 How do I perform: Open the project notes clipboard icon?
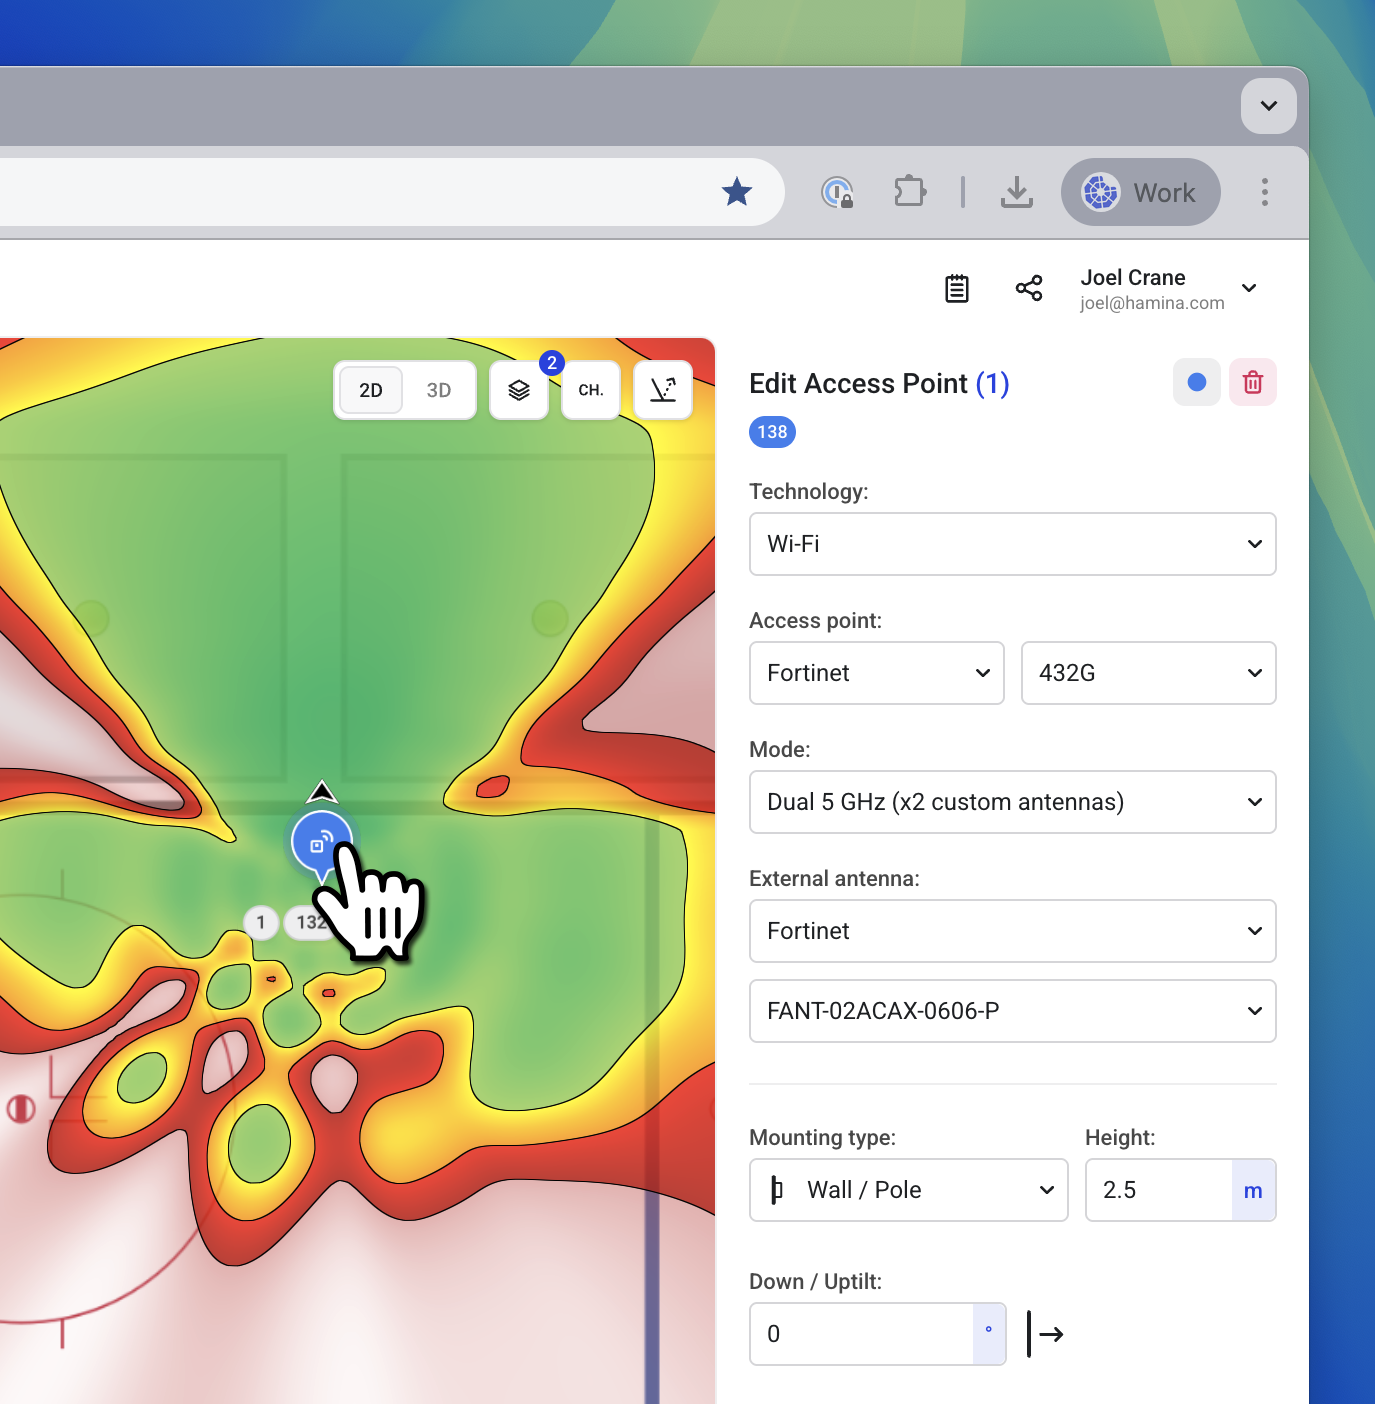click(957, 289)
